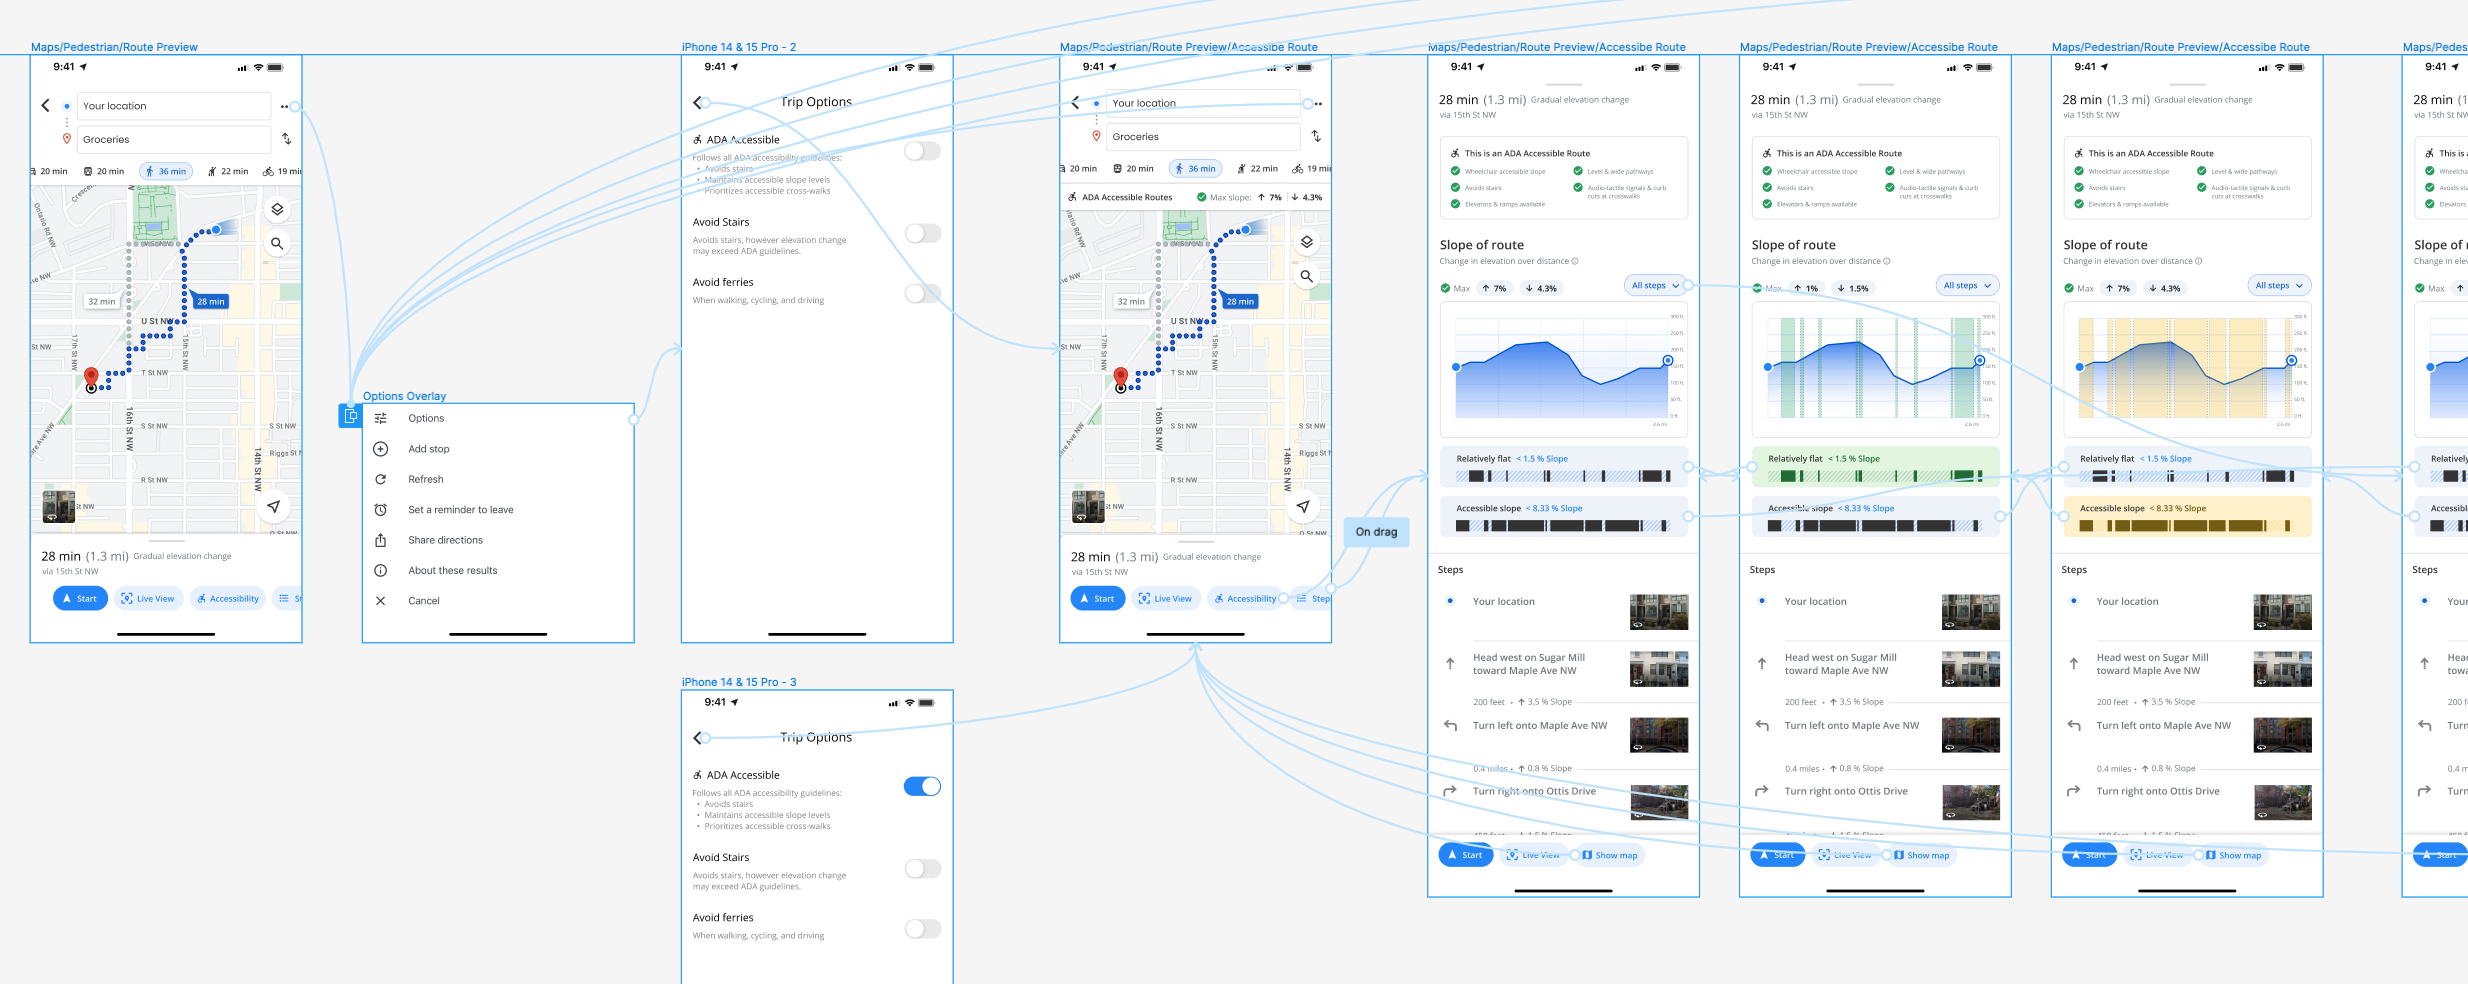
Task: Select 22 min travel mode in leftmost frame
Action: (x=229, y=171)
